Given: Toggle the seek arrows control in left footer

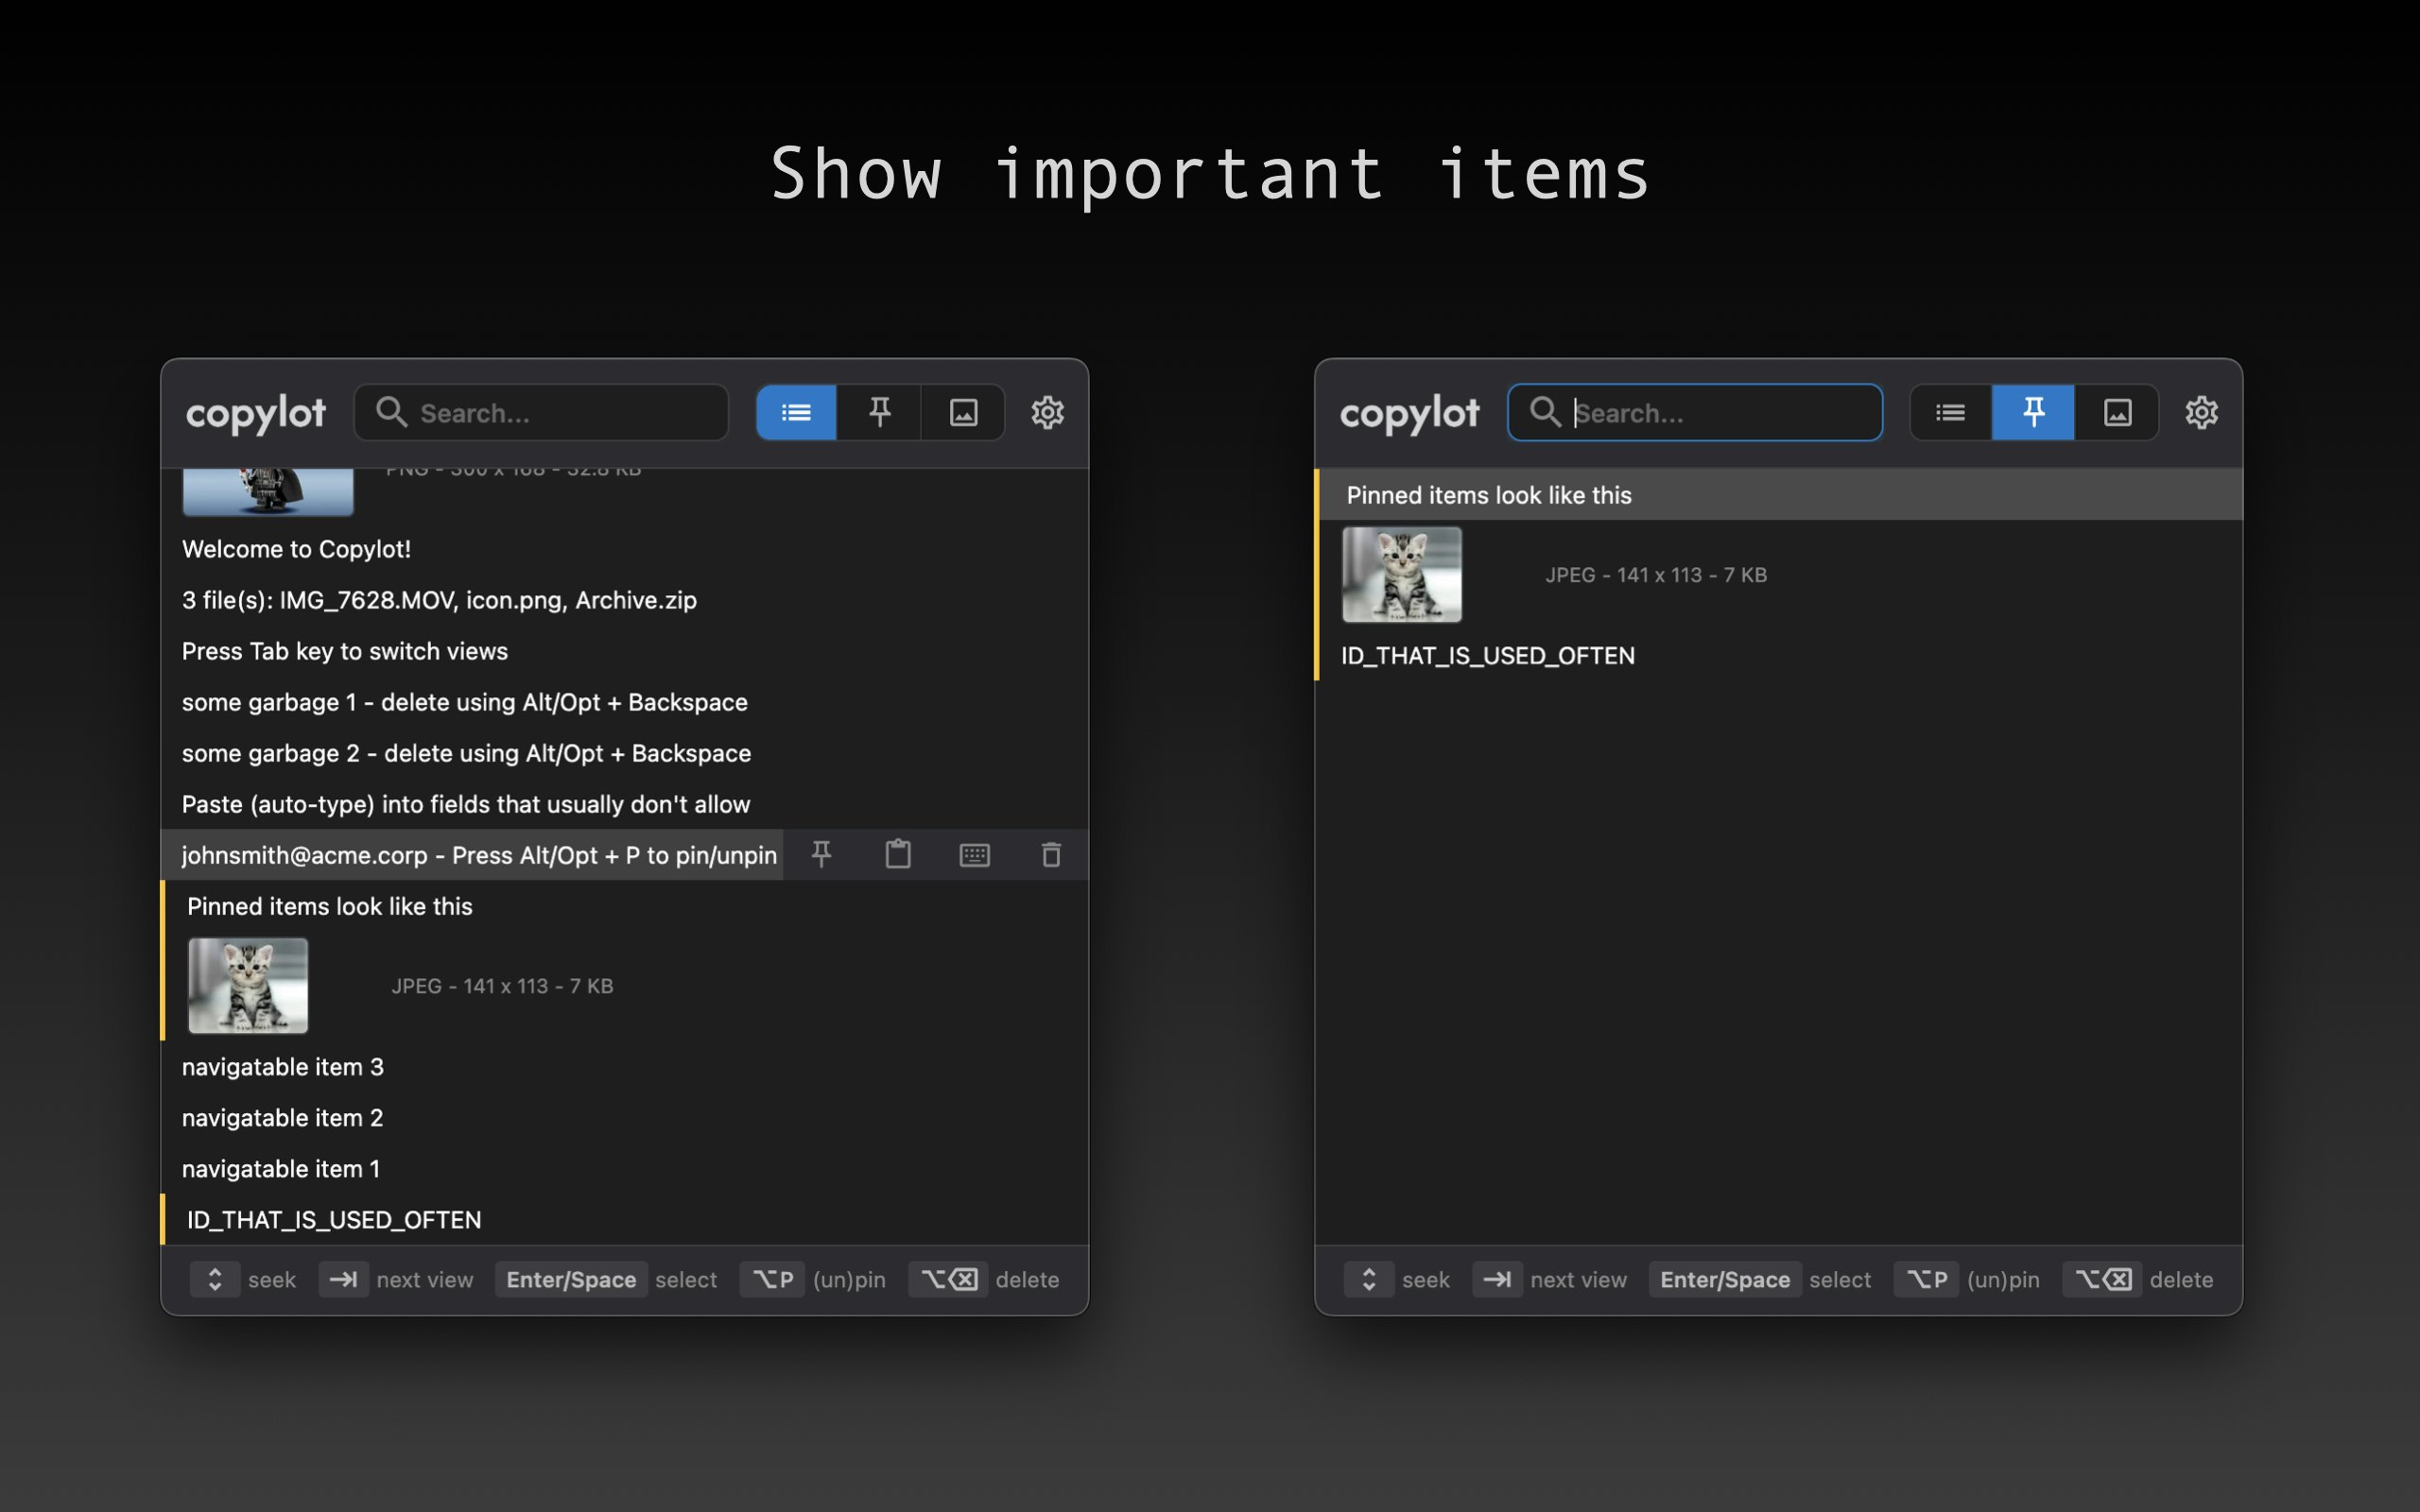Looking at the screenshot, I should (215, 1279).
